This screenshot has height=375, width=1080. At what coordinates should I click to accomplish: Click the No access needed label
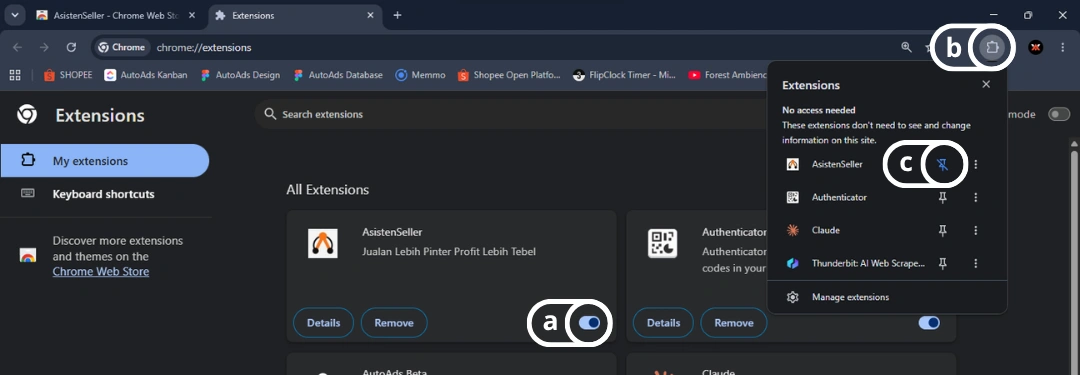(x=818, y=110)
